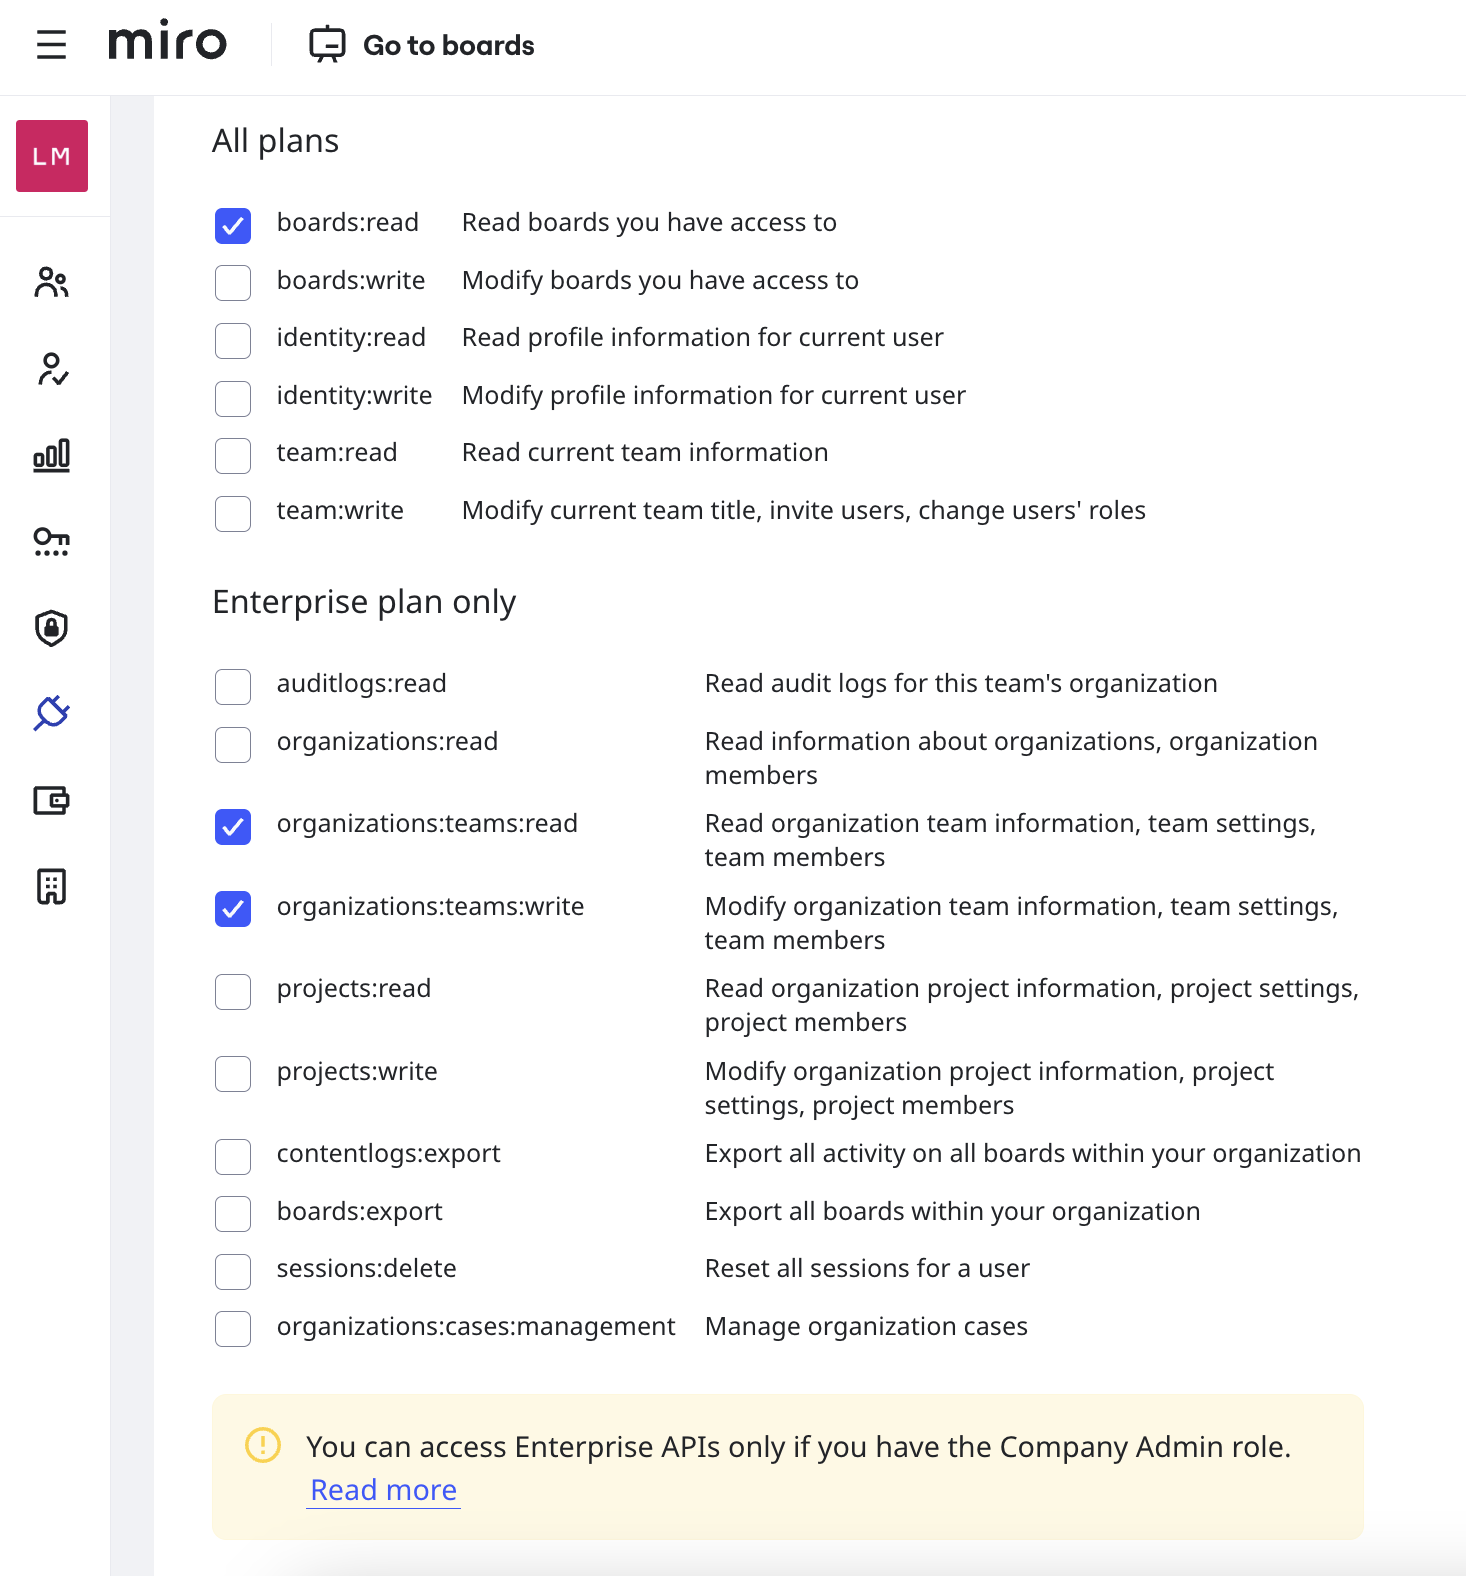The height and width of the screenshot is (1576, 1466).
Task: Enable the sessions:delete scope
Action: tap(233, 1271)
